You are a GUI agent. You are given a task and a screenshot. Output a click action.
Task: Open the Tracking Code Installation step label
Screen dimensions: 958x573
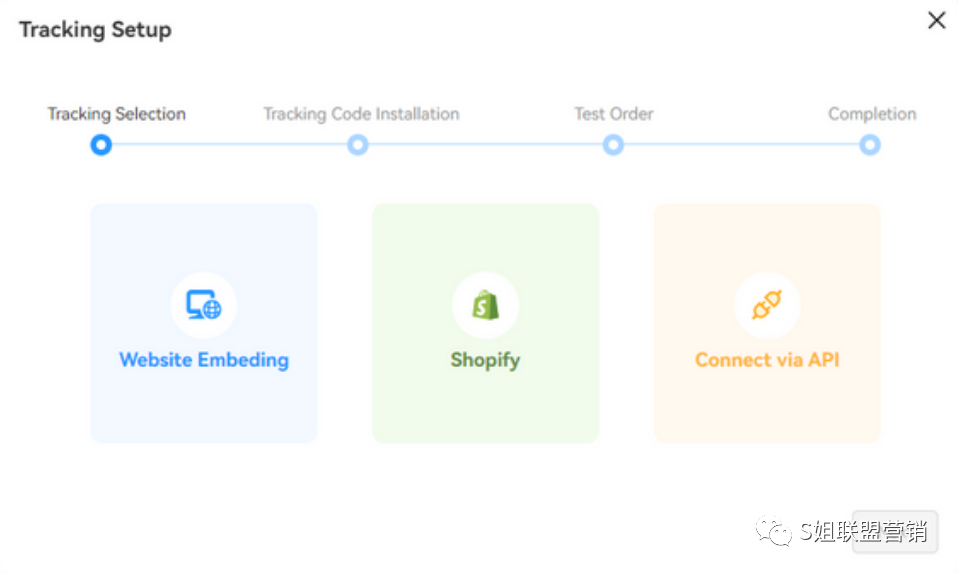(x=361, y=114)
